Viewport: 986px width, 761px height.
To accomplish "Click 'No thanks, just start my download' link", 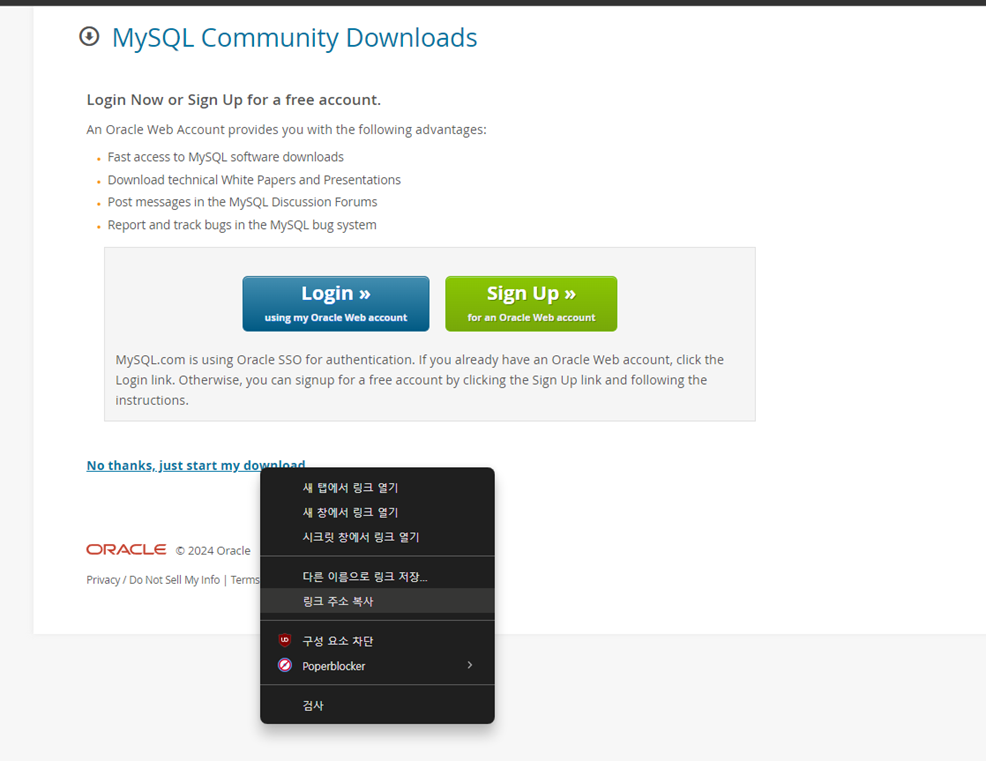I will click(196, 465).
